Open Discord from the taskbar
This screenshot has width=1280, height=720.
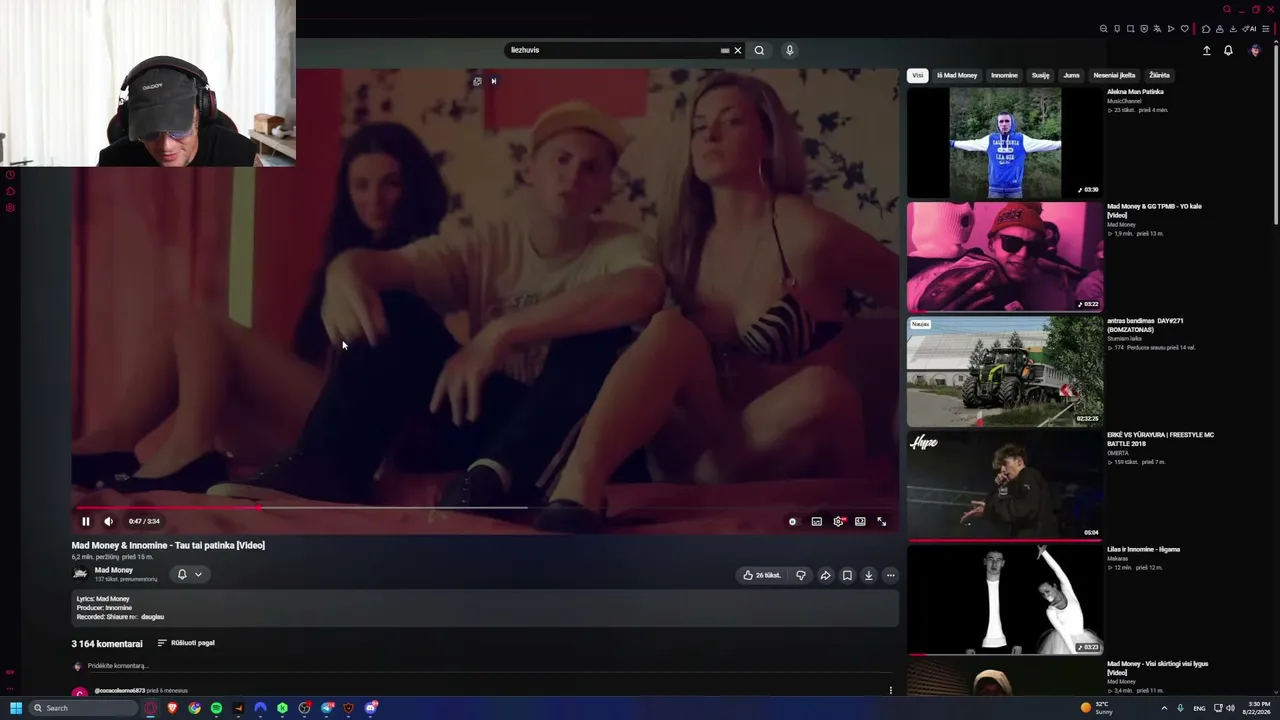(371, 708)
